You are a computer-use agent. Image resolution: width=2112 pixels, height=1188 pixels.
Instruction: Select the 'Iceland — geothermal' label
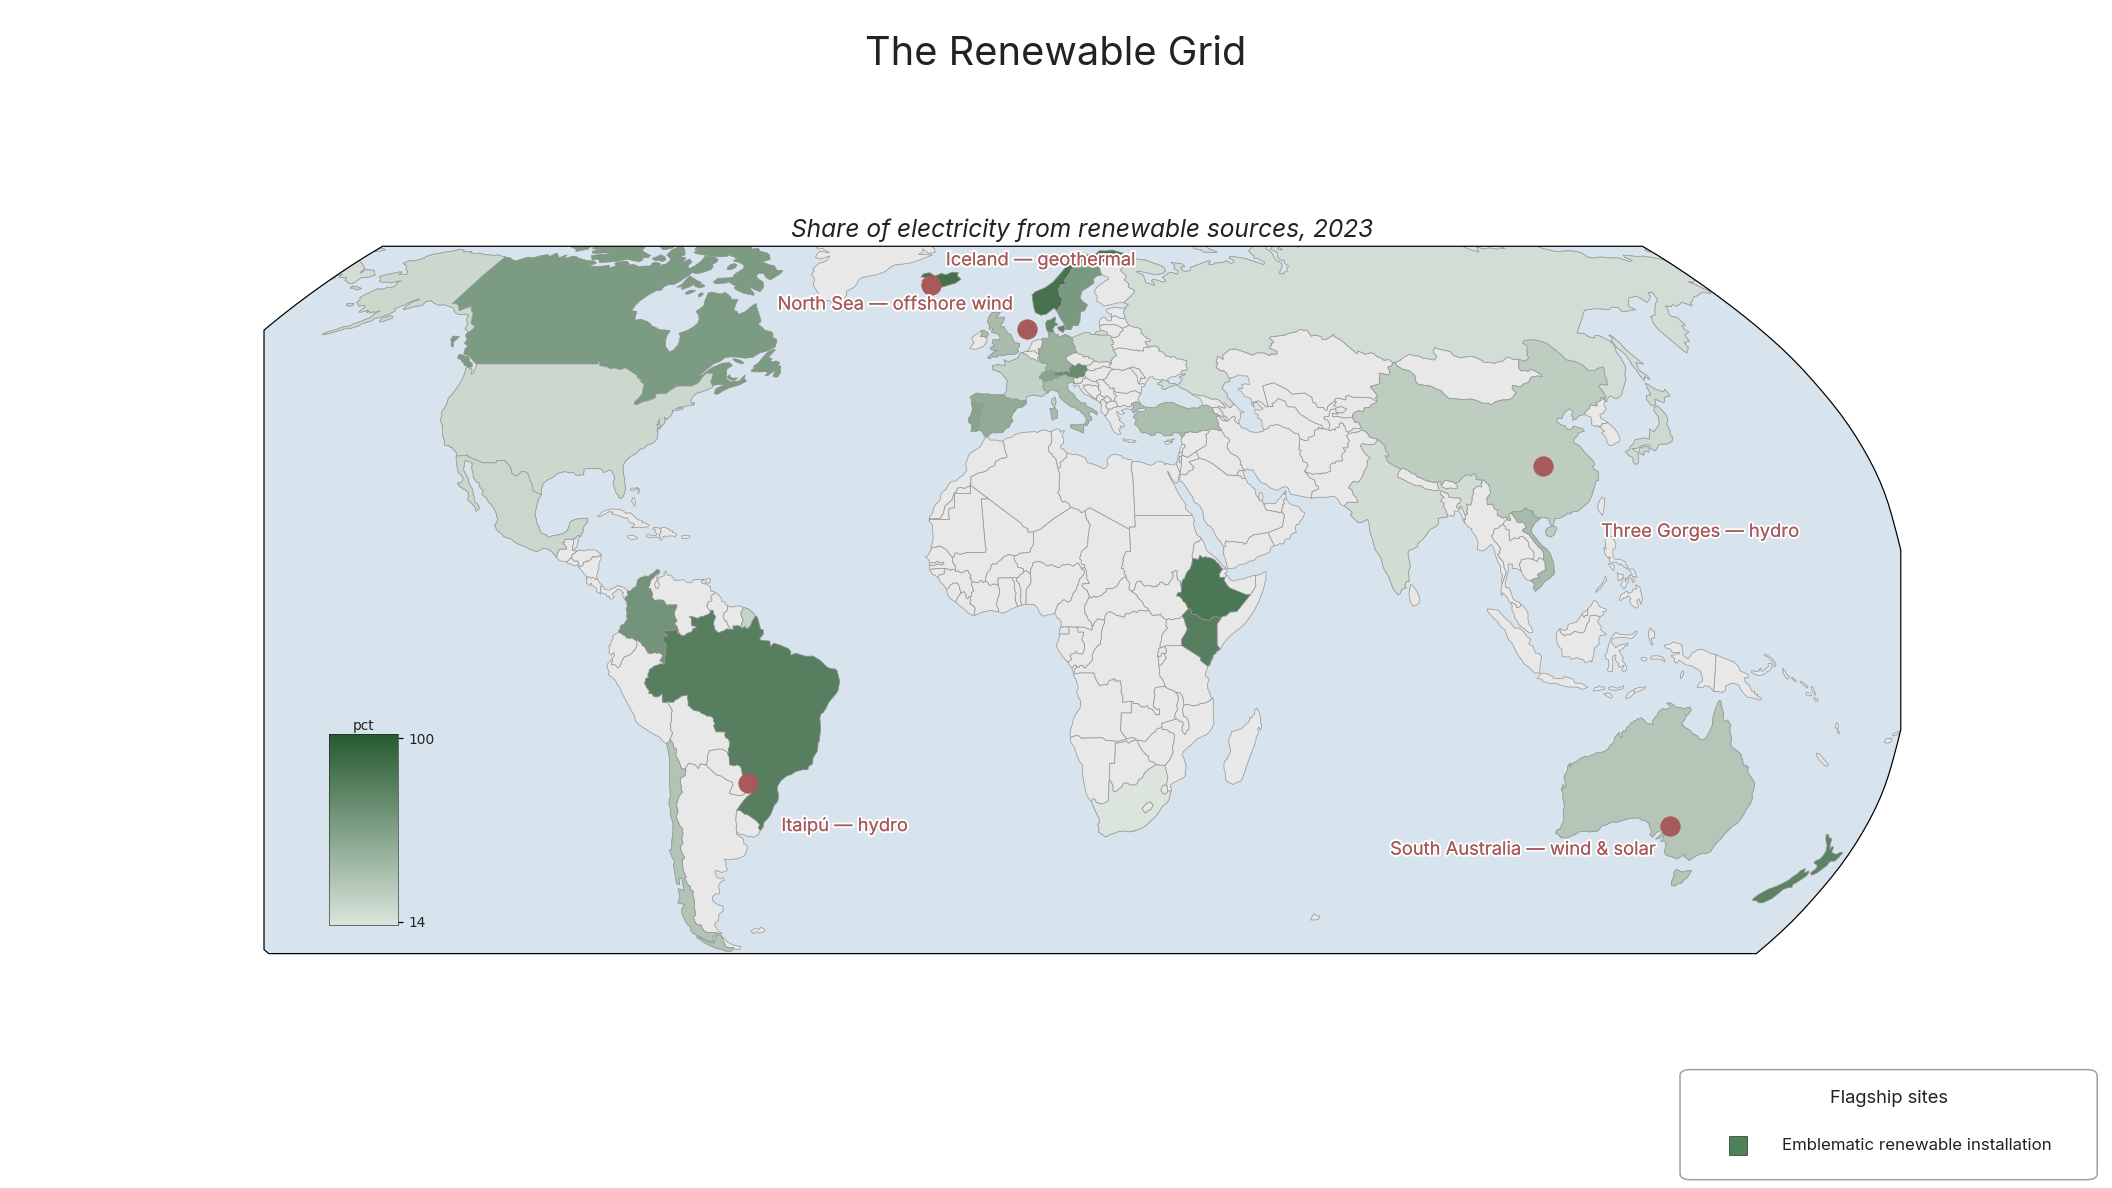pos(1040,259)
